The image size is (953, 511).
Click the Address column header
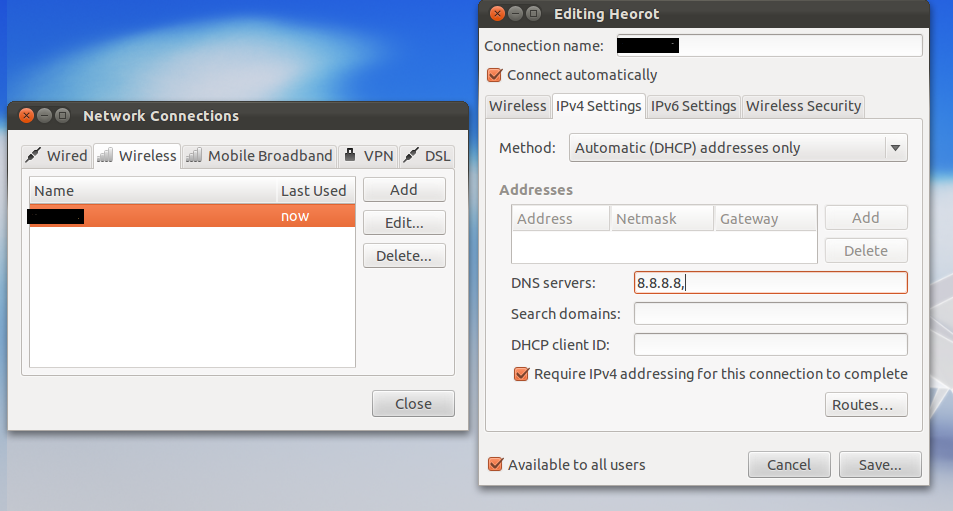[x=561, y=219]
